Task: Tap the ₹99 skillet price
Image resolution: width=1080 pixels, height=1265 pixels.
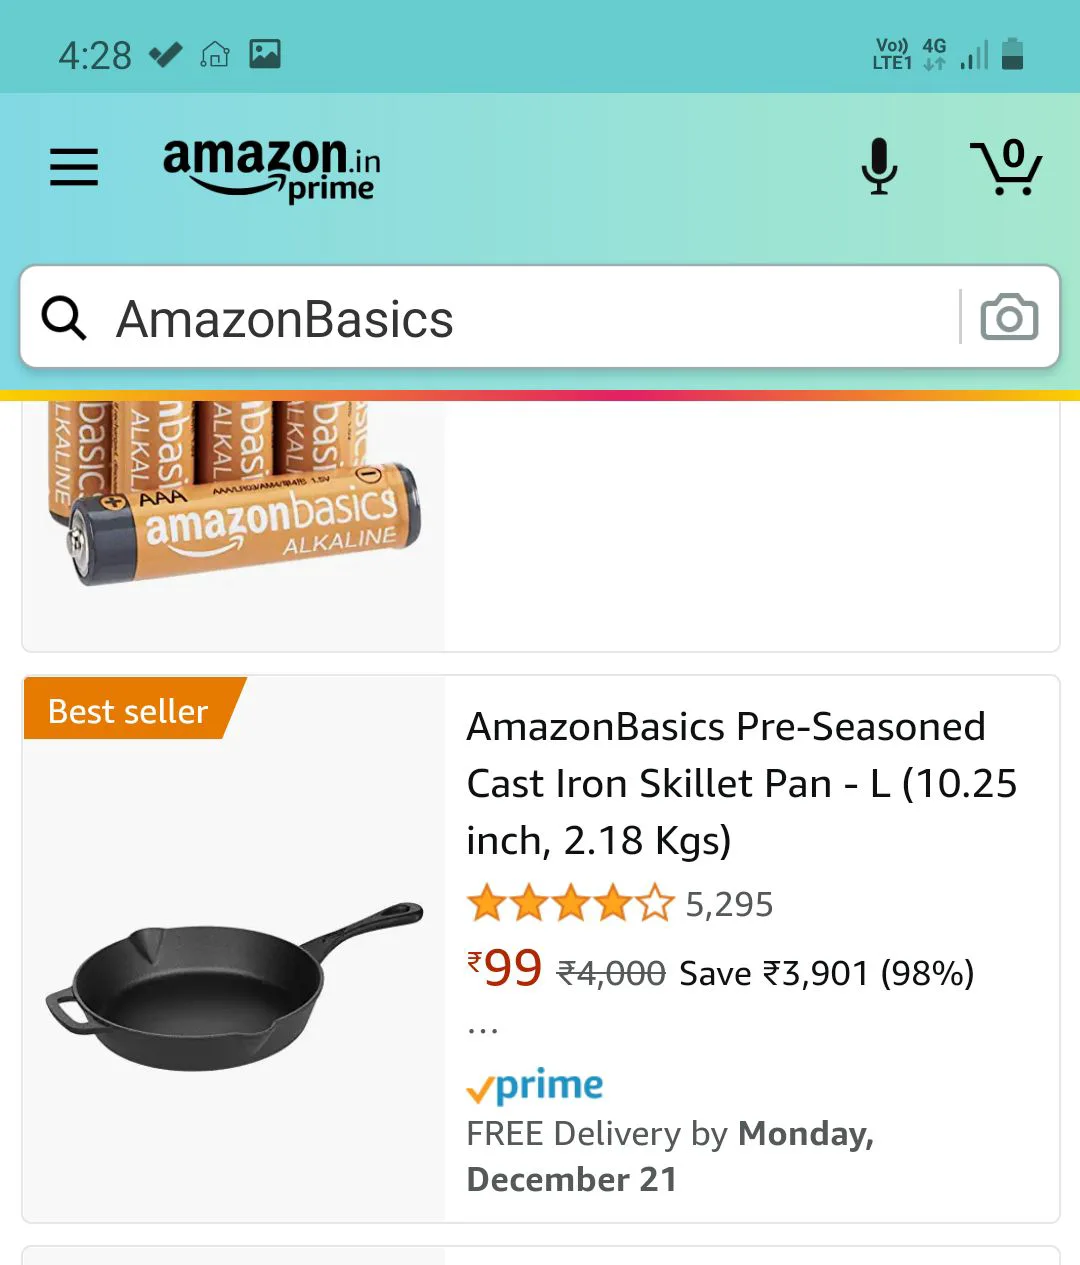Action: point(505,968)
